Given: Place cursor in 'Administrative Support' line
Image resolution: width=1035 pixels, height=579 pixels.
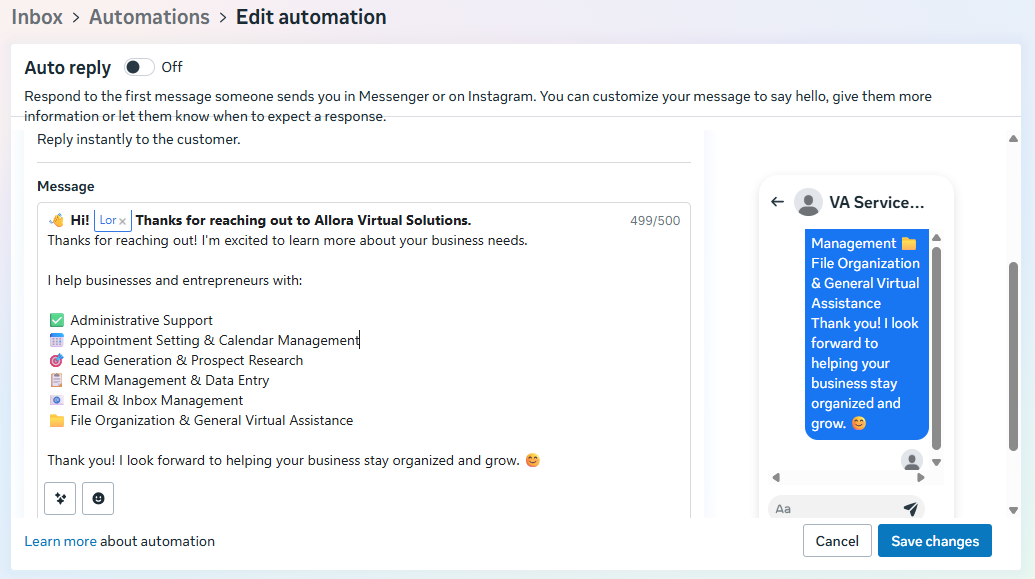Looking at the screenshot, I should (141, 320).
